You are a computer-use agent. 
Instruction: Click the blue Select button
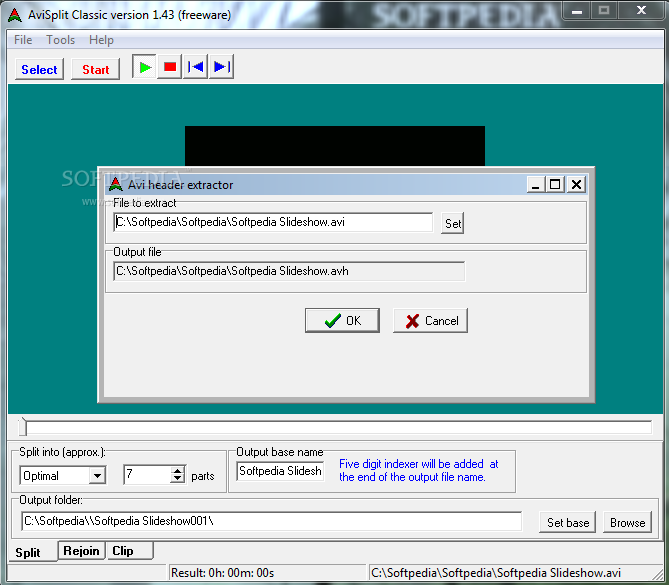click(x=39, y=69)
